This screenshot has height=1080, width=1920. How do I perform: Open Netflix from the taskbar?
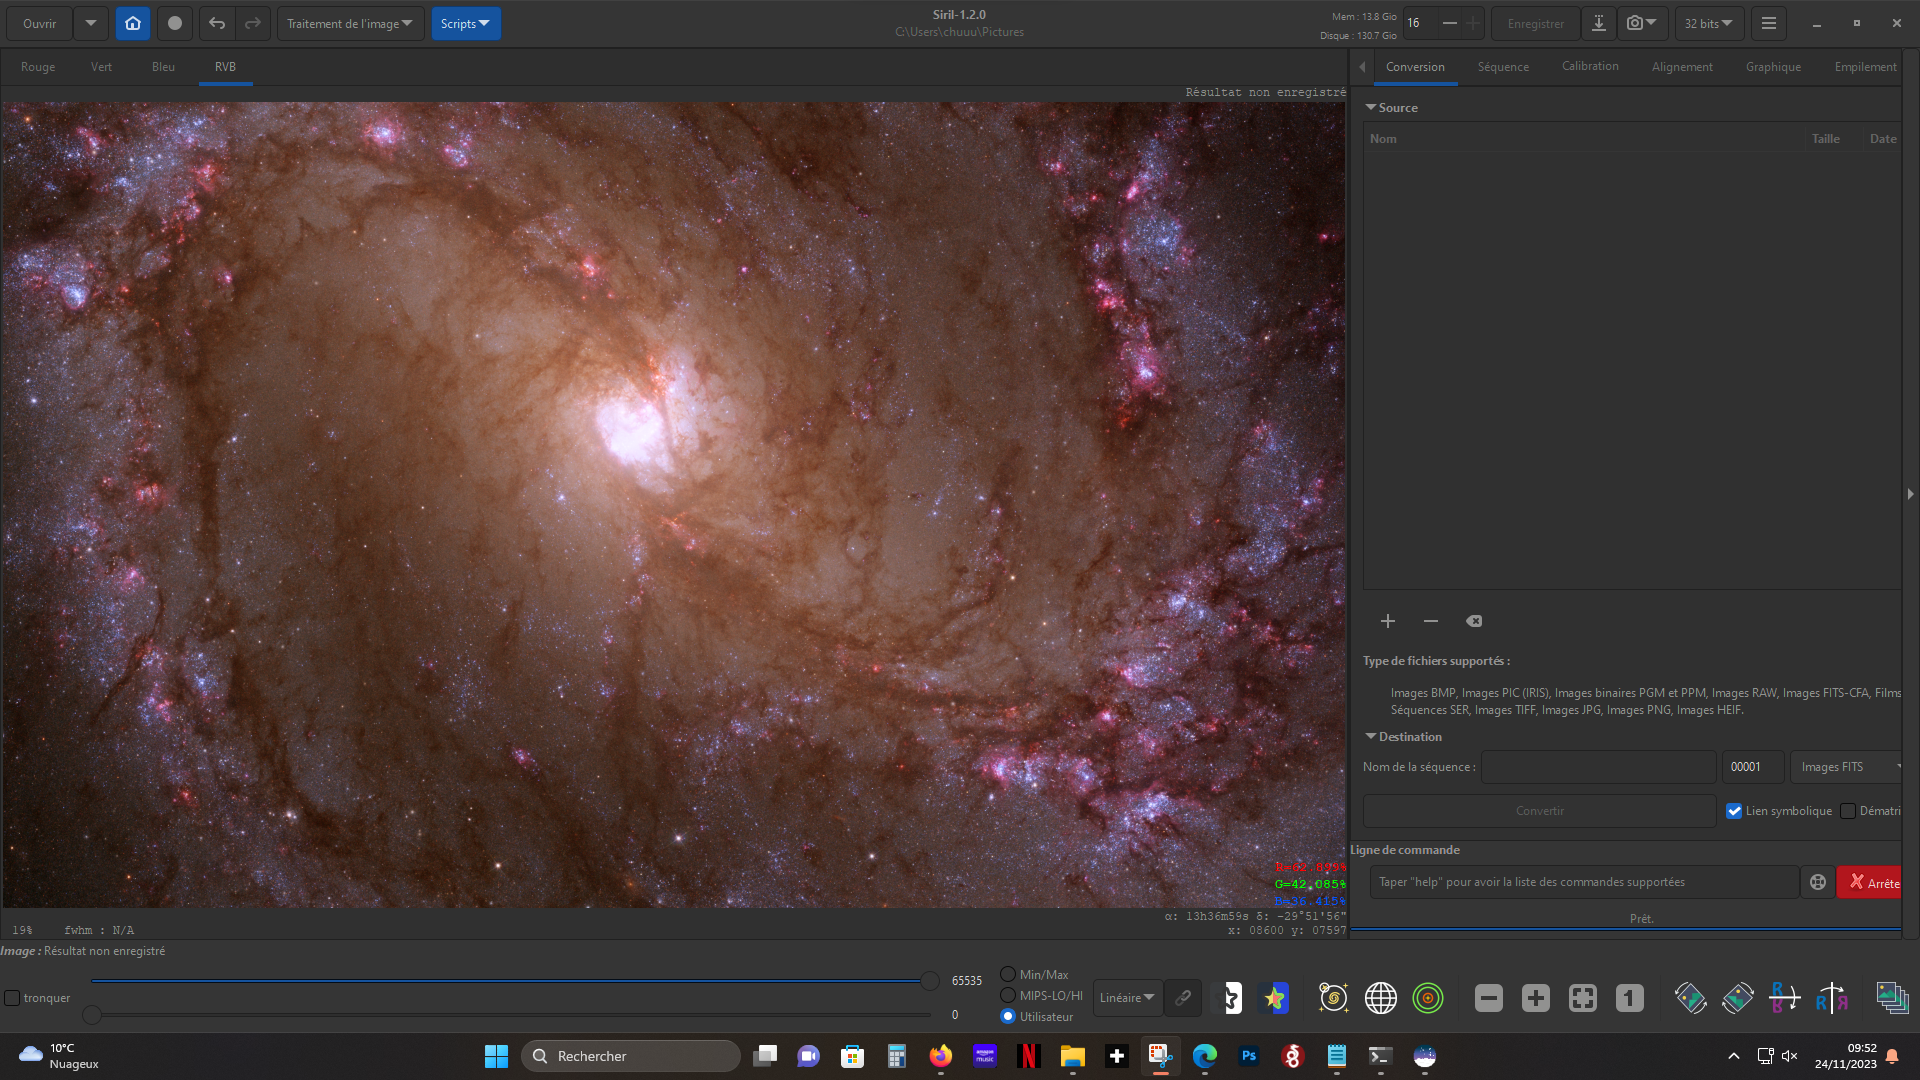click(x=1028, y=1056)
